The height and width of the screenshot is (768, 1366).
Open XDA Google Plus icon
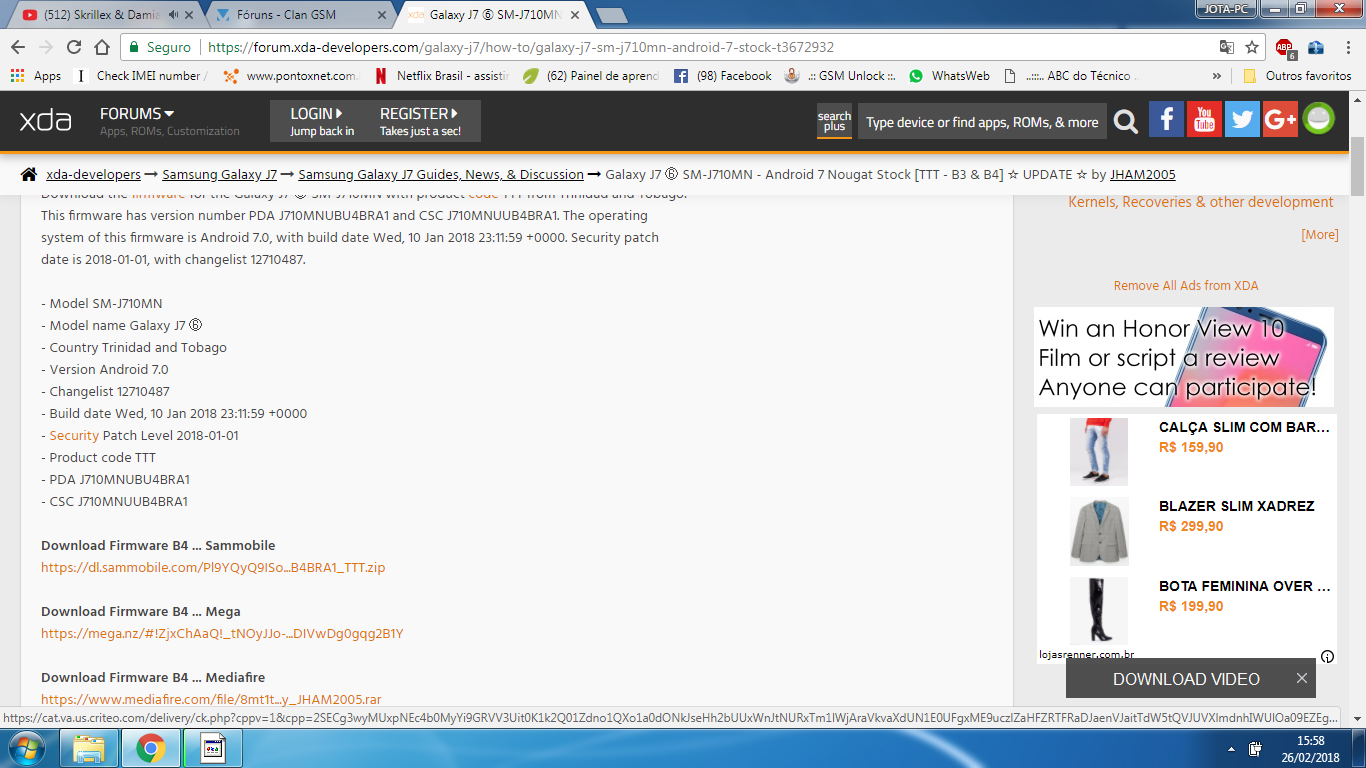1280,120
